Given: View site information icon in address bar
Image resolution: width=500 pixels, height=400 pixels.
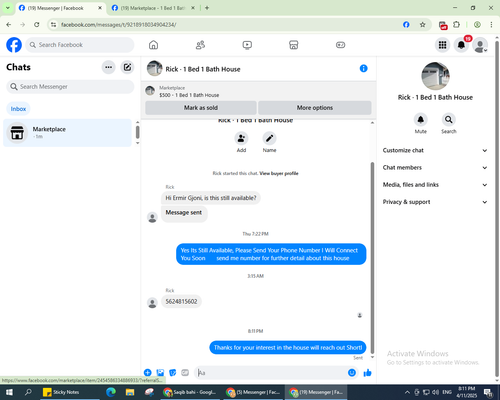Looking at the screenshot, I should pyautogui.click(x=53, y=25).
